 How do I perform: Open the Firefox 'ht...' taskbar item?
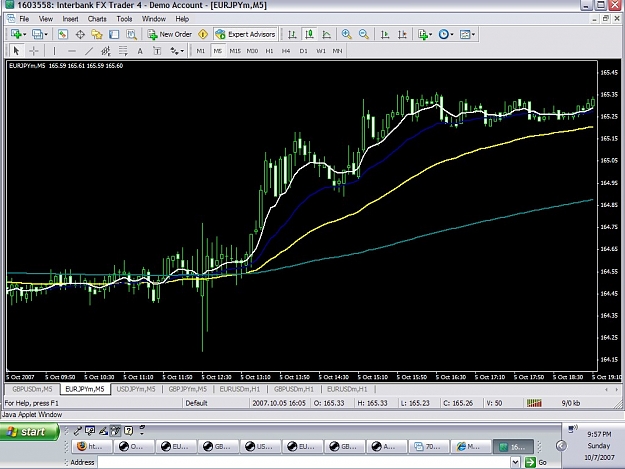click(x=92, y=447)
